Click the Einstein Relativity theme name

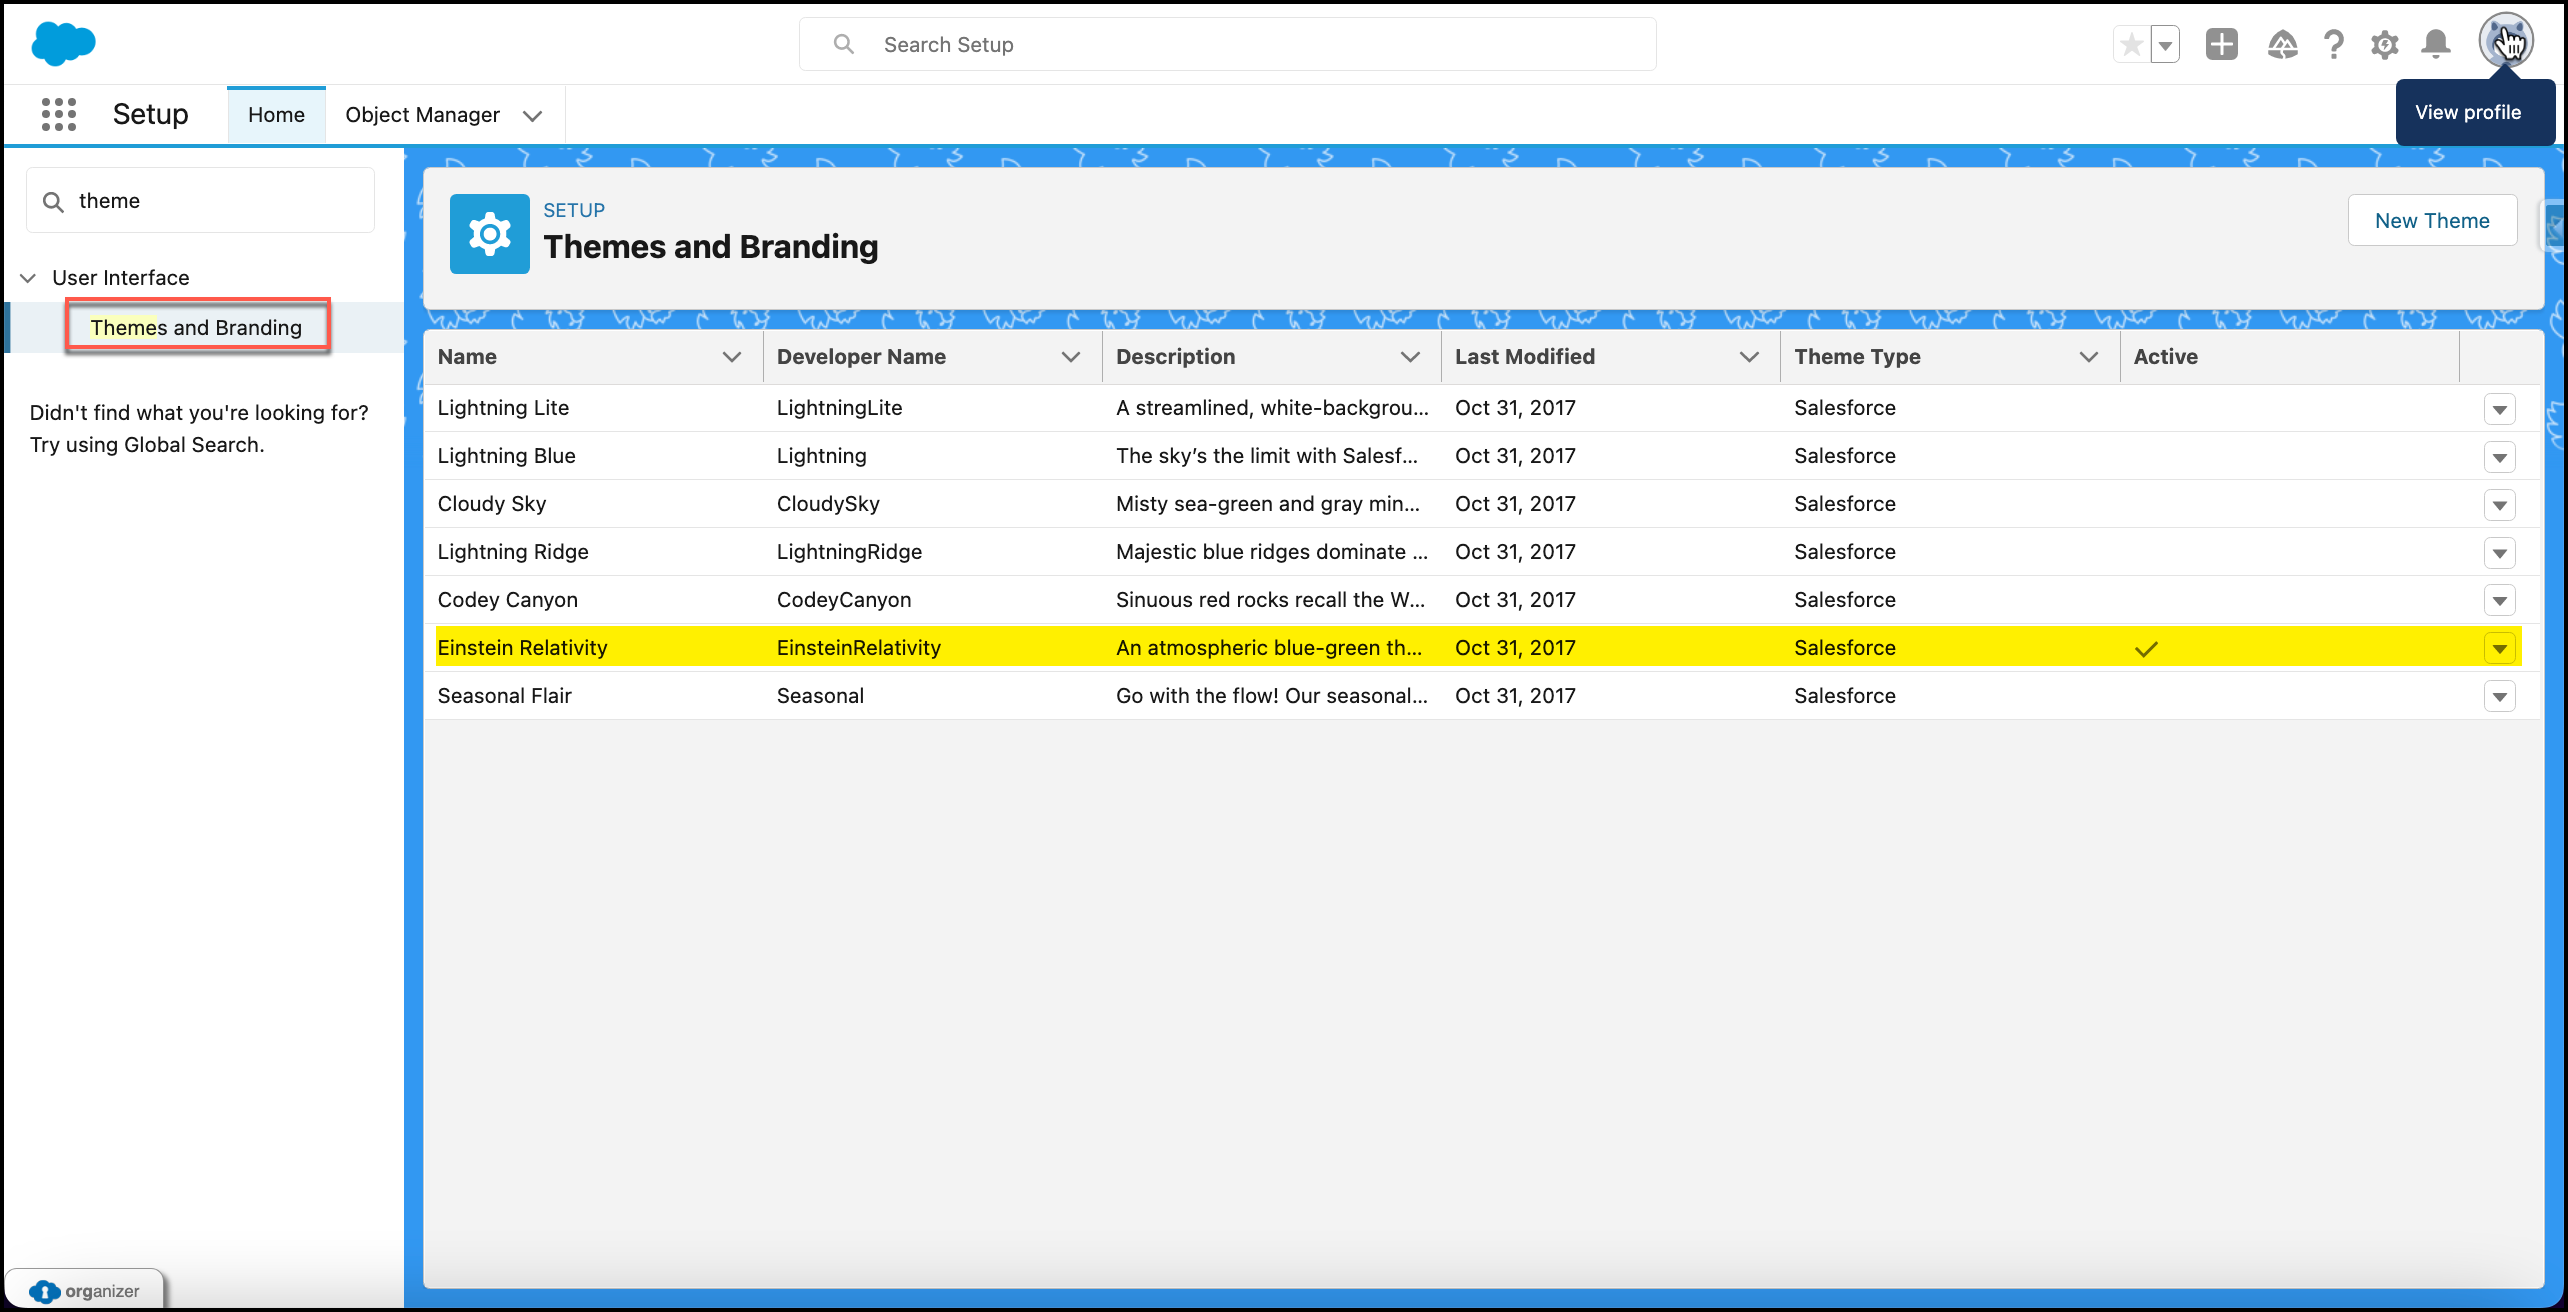[x=522, y=648]
